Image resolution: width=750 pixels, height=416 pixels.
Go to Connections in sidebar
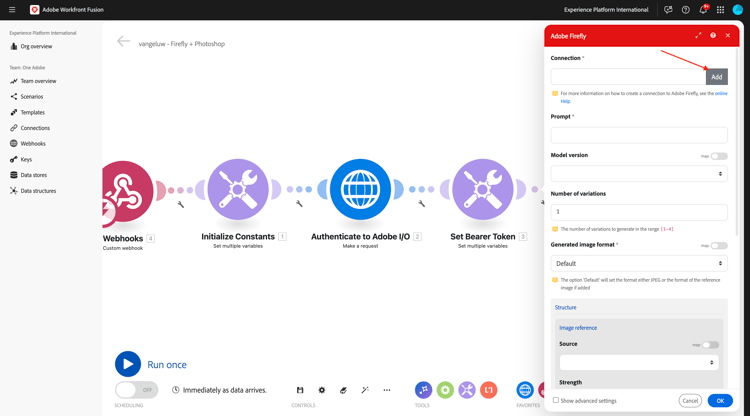pyautogui.click(x=35, y=128)
